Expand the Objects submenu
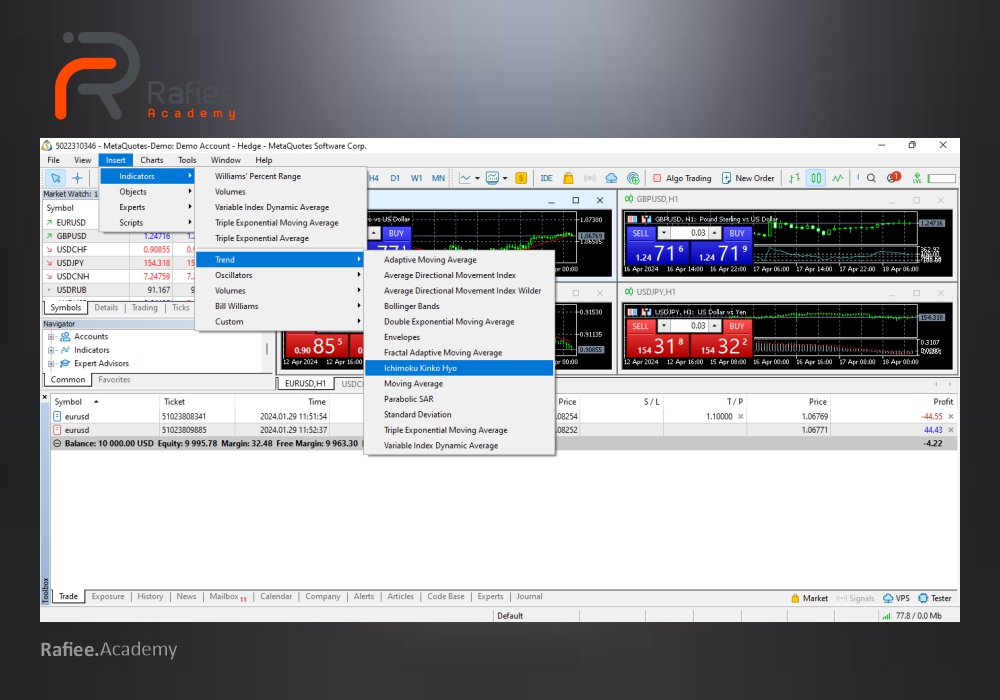1000x700 pixels. (147, 191)
